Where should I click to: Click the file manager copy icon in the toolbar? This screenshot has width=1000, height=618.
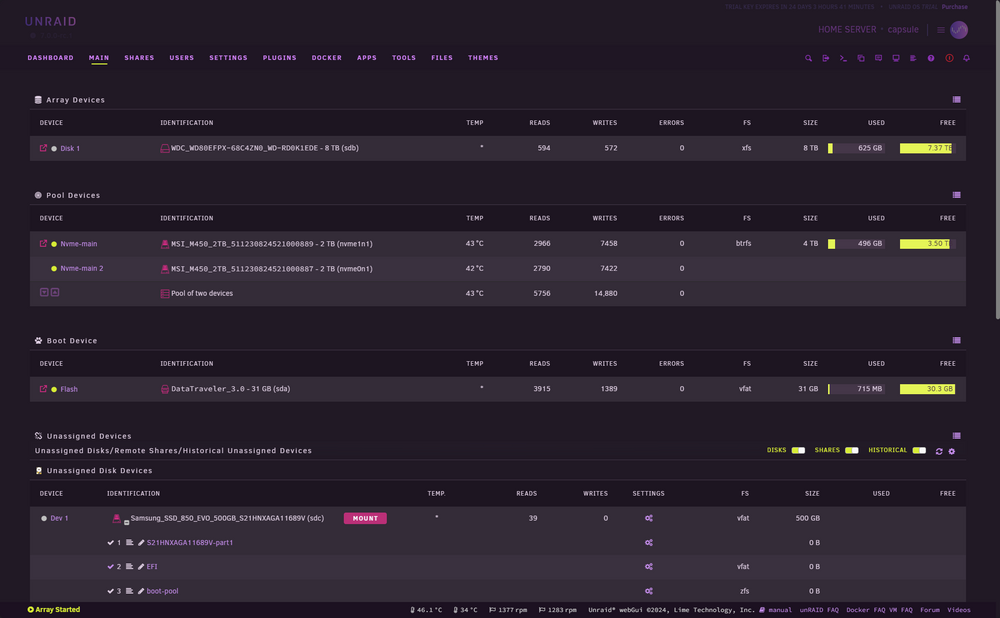[x=861, y=58]
